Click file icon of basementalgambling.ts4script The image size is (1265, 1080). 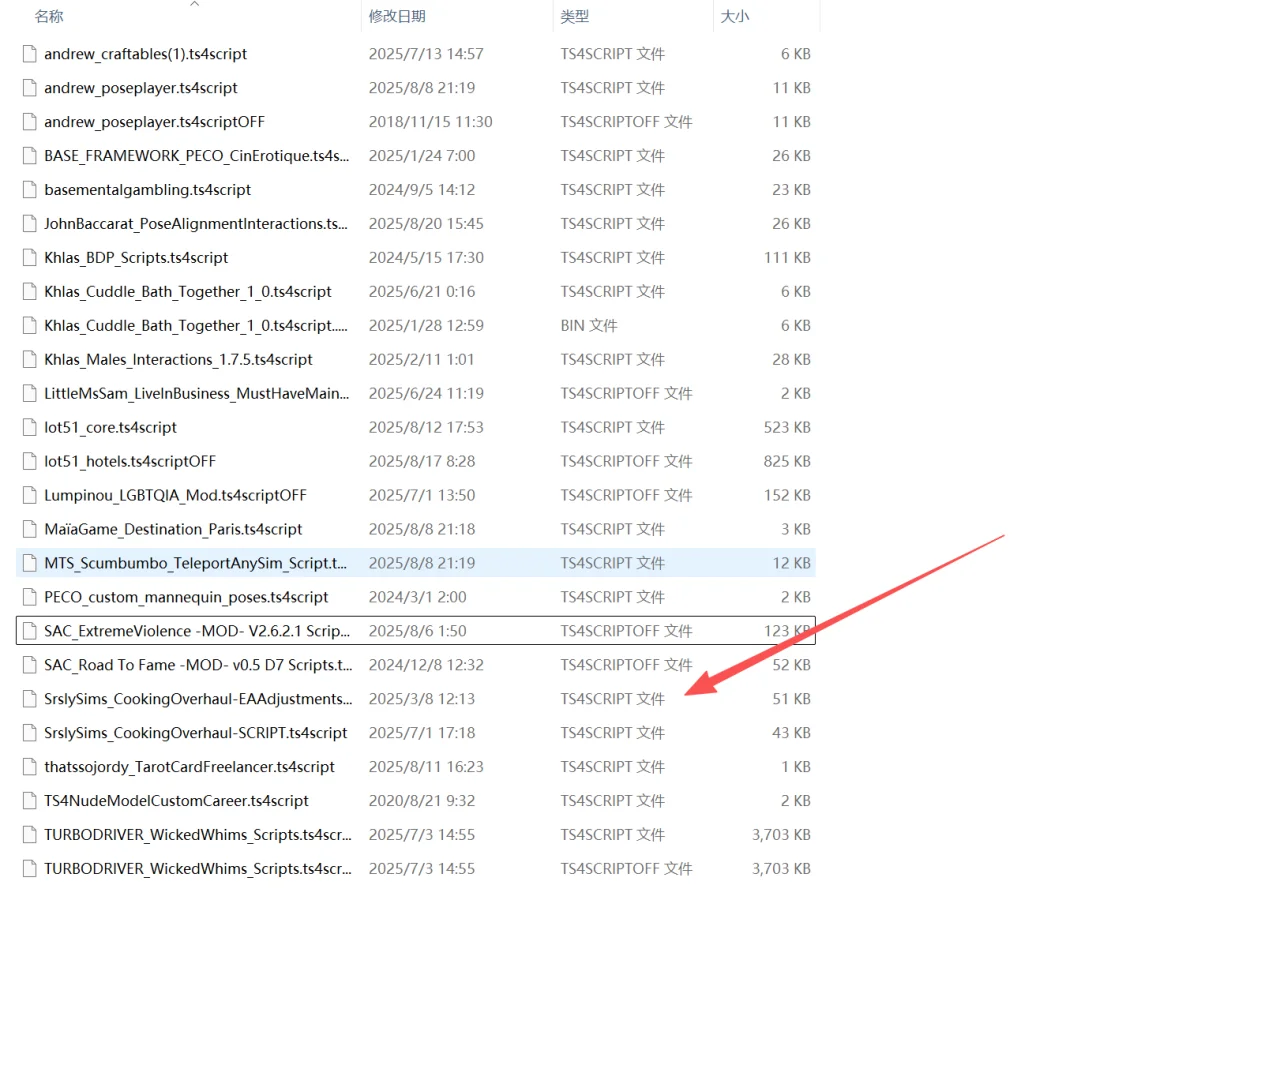point(30,190)
